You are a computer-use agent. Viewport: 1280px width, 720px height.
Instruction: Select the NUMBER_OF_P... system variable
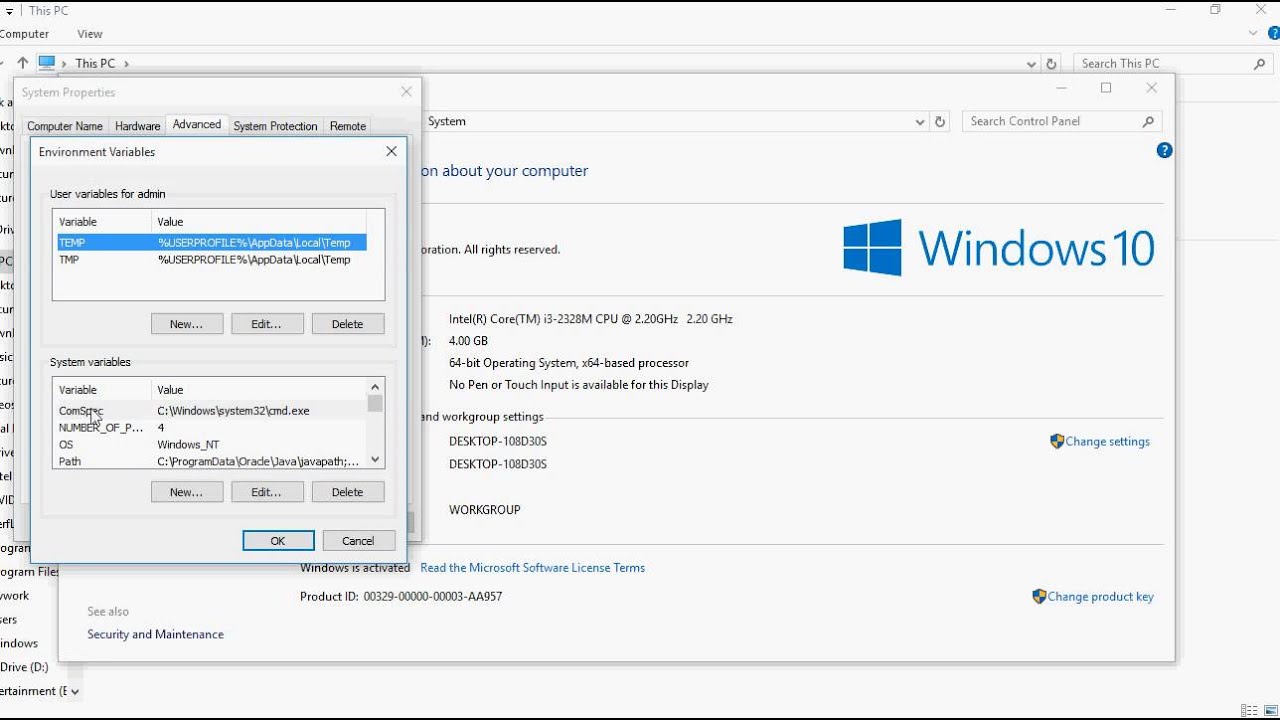(x=212, y=428)
